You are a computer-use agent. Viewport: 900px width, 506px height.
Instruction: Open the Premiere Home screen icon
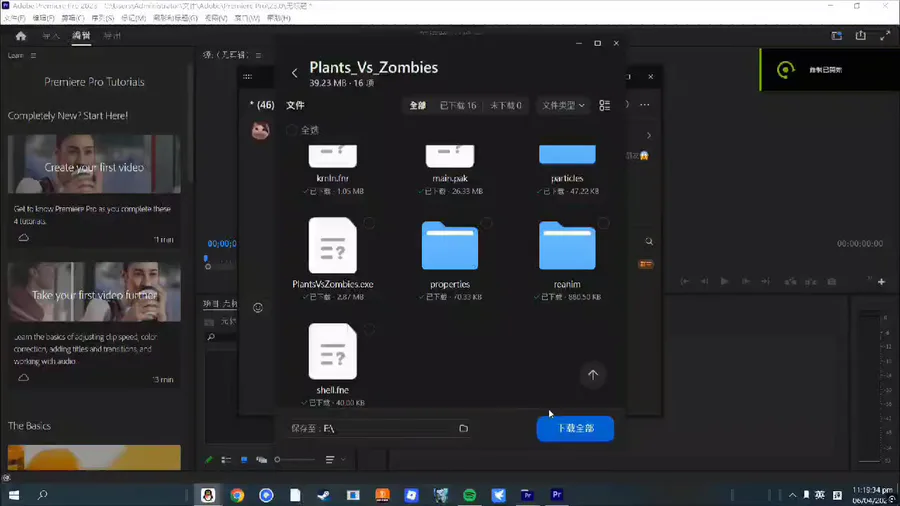[21, 36]
